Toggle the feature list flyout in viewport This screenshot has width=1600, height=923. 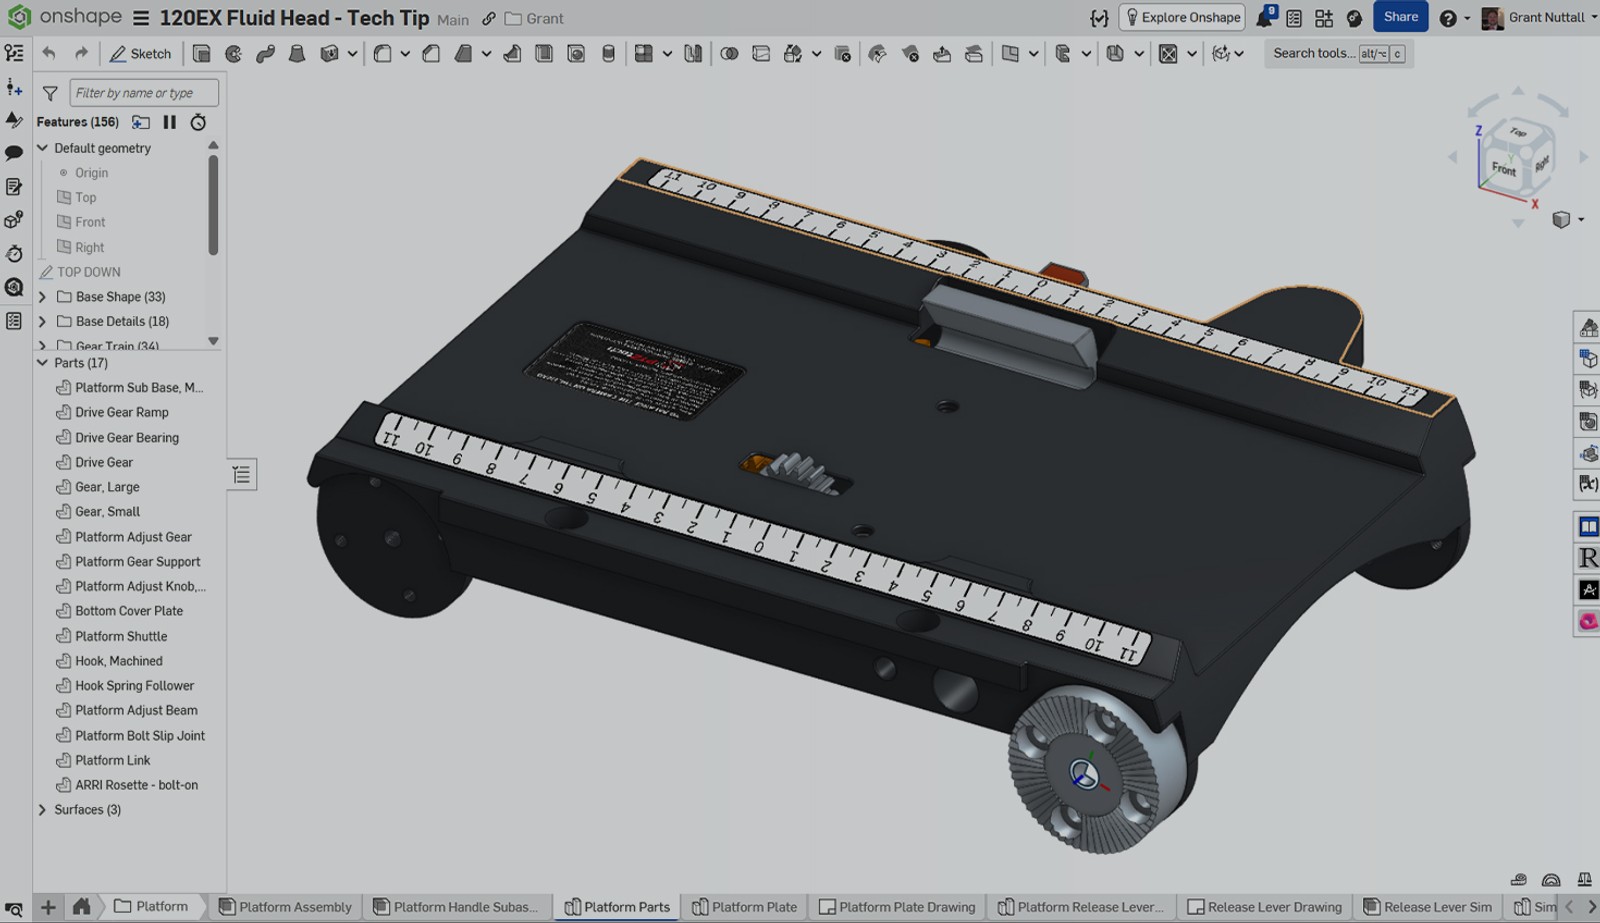pos(242,475)
